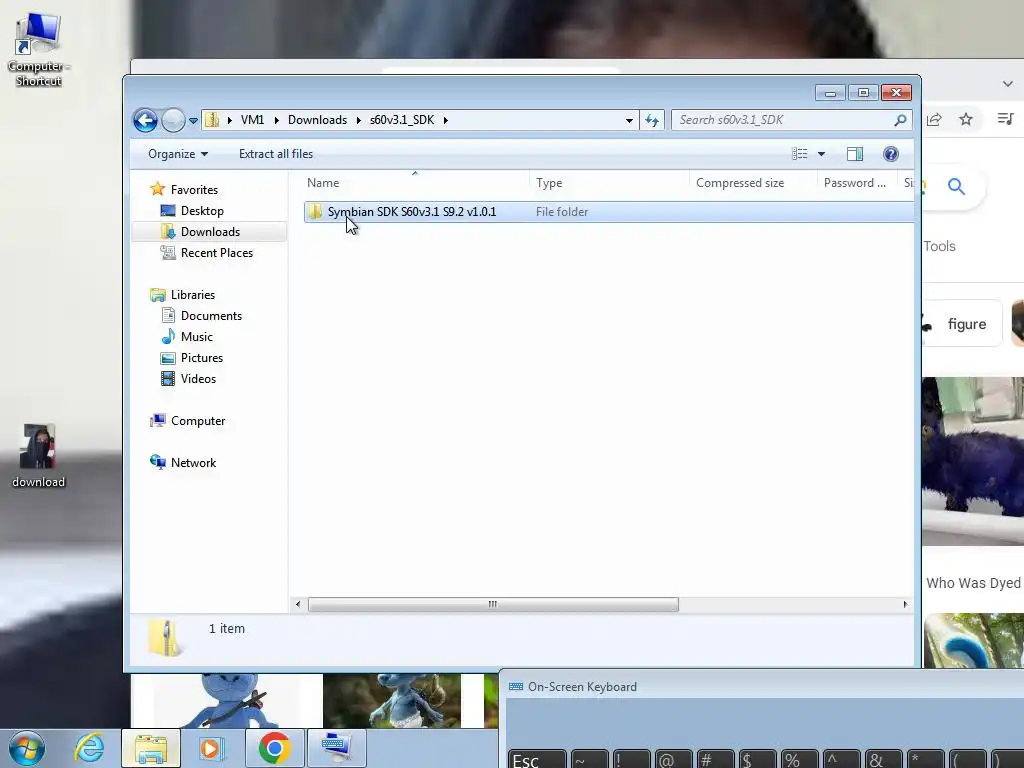Select Network in navigation pane
Viewport: 1024px width, 768px height.
point(193,463)
